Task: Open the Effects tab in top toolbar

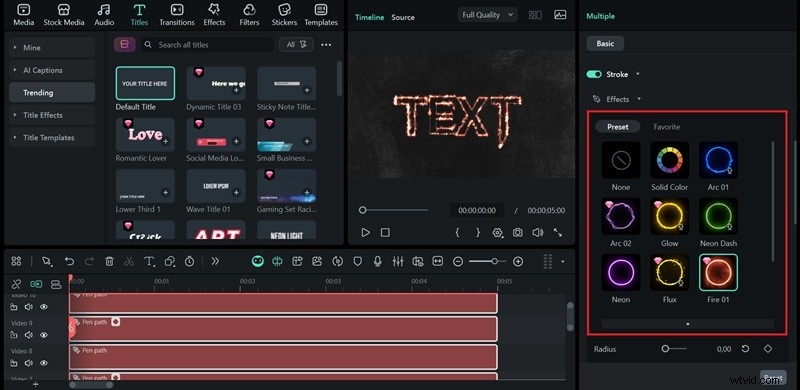Action: pyautogui.click(x=214, y=15)
